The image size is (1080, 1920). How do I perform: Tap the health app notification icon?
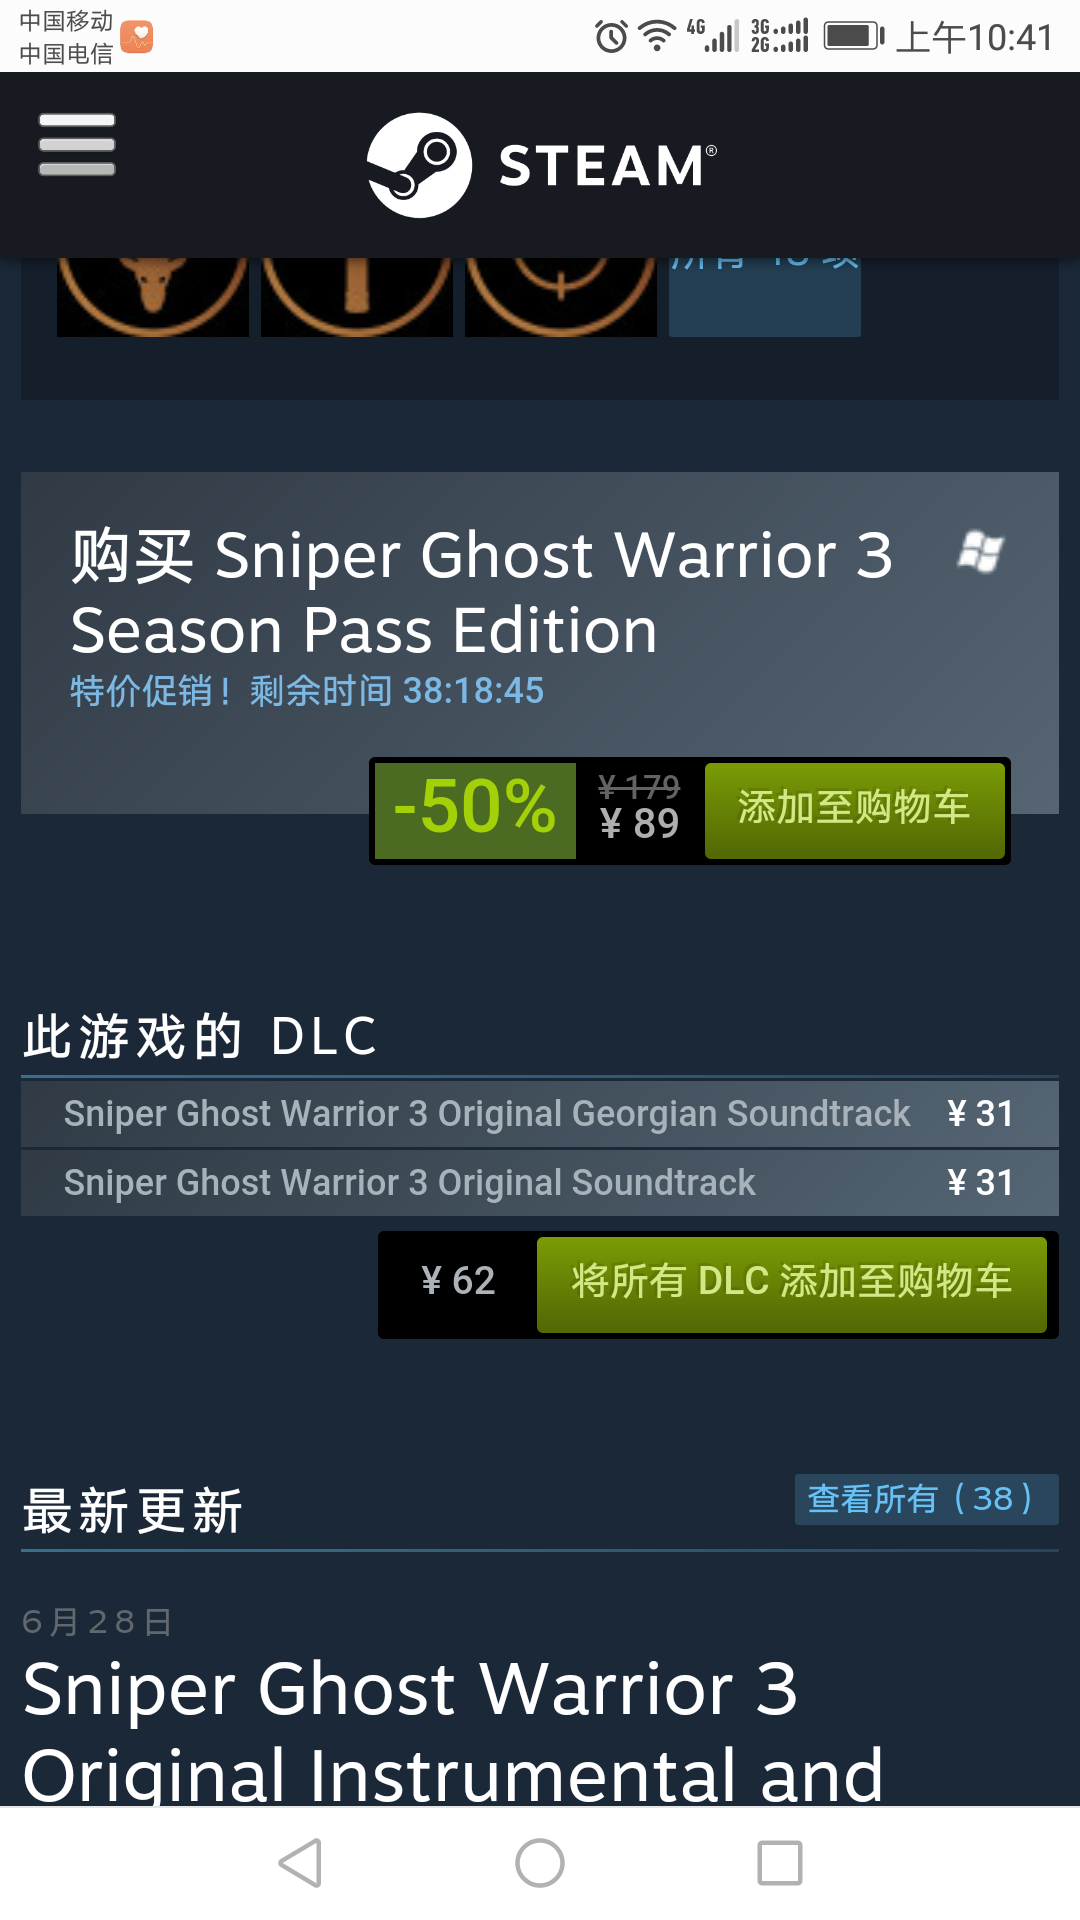point(137,37)
